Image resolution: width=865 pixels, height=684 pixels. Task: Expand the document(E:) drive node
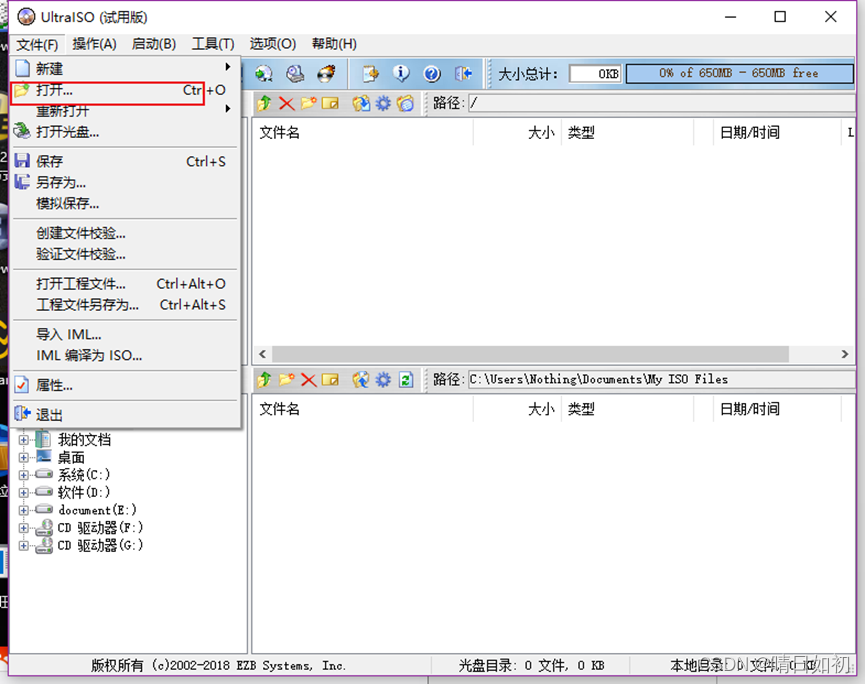click(23, 510)
